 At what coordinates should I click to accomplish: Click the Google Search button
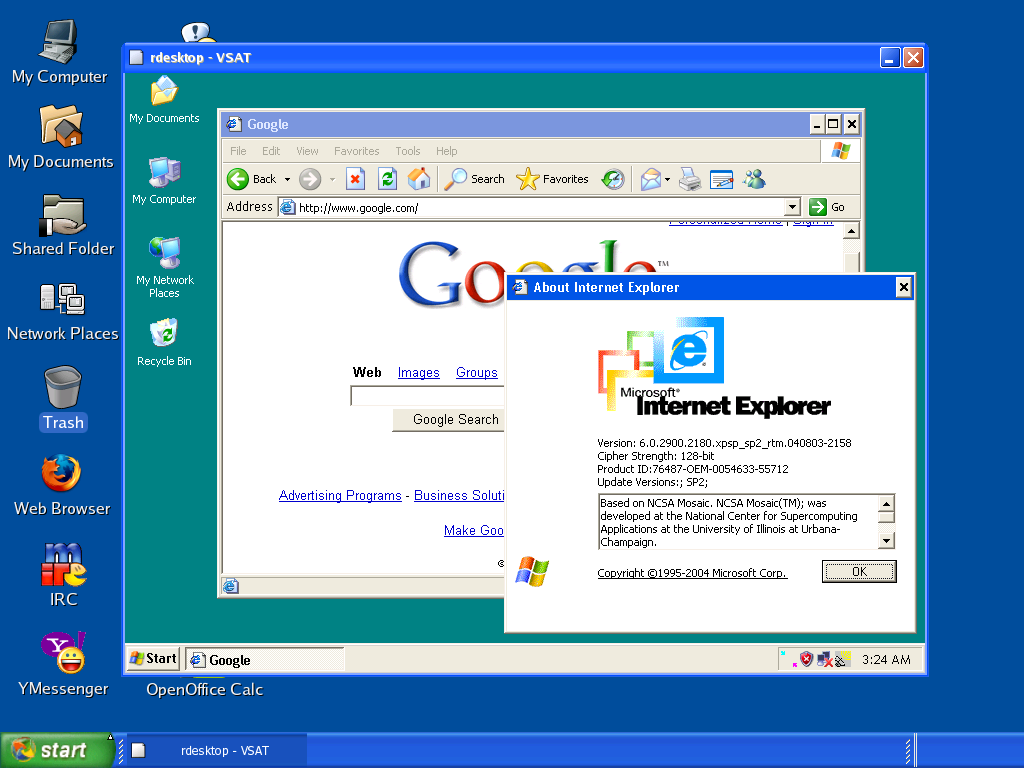(x=449, y=420)
